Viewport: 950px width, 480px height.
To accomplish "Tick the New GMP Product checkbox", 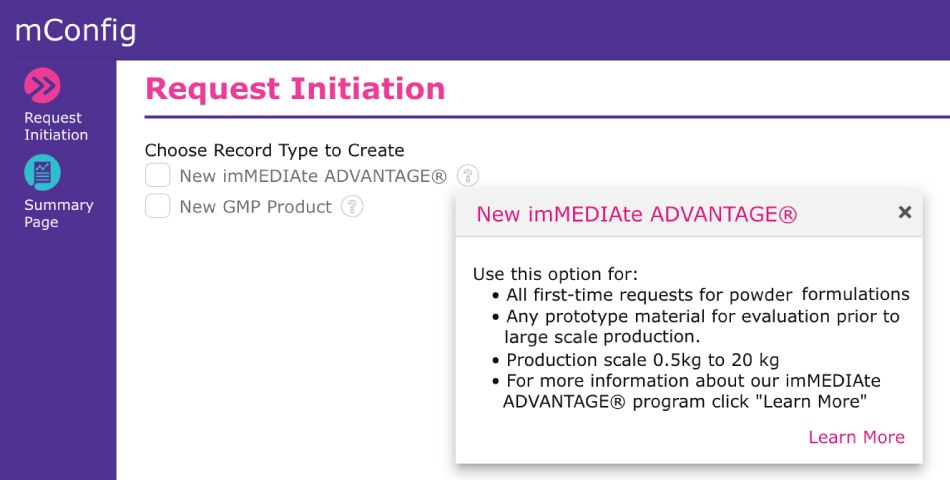I will point(158,206).
